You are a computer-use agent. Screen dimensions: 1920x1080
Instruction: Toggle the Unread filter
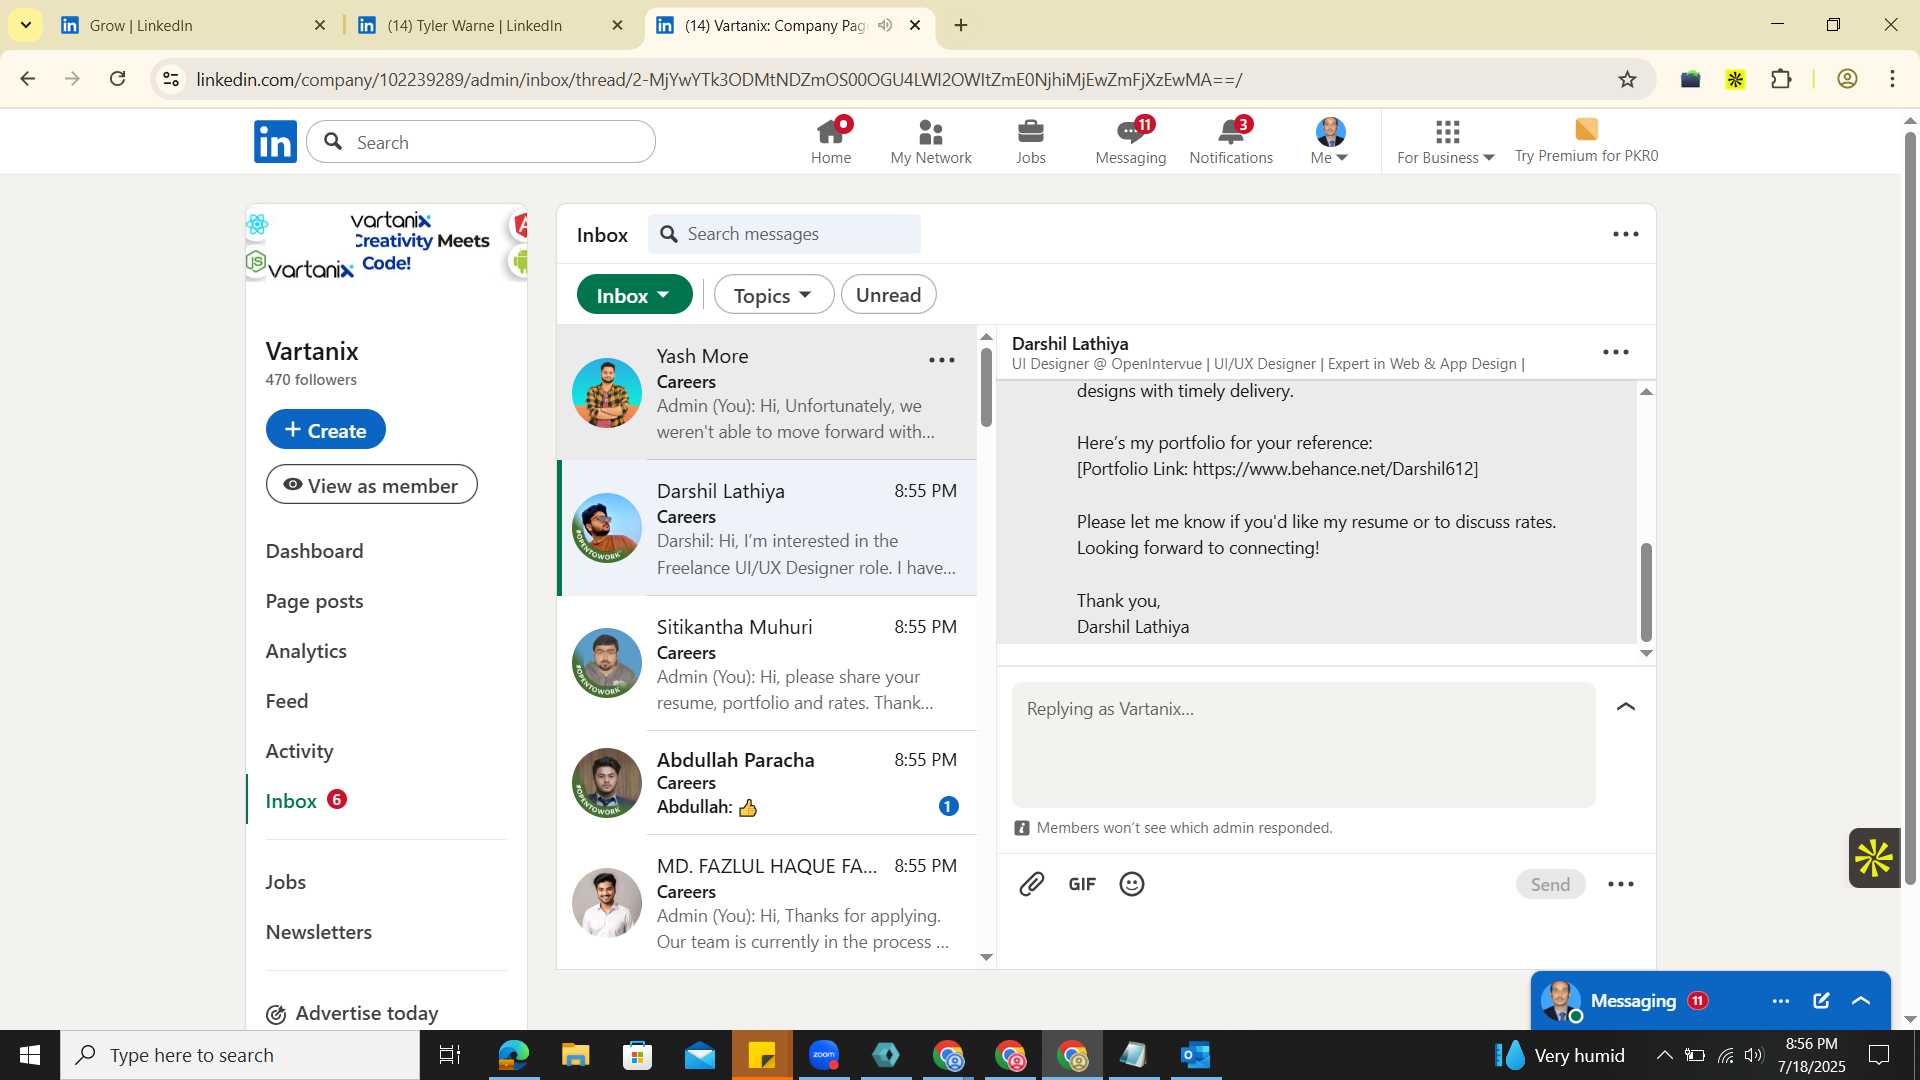click(x=888, y=295)
